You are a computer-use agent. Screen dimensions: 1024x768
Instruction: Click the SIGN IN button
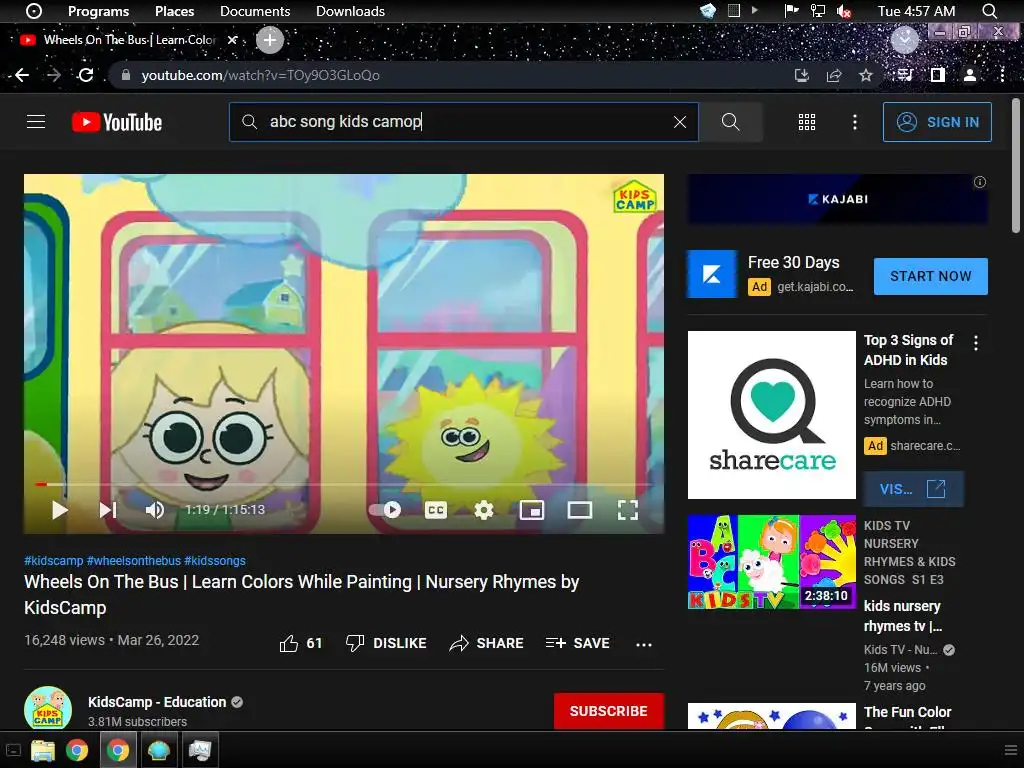coord(937,122)
